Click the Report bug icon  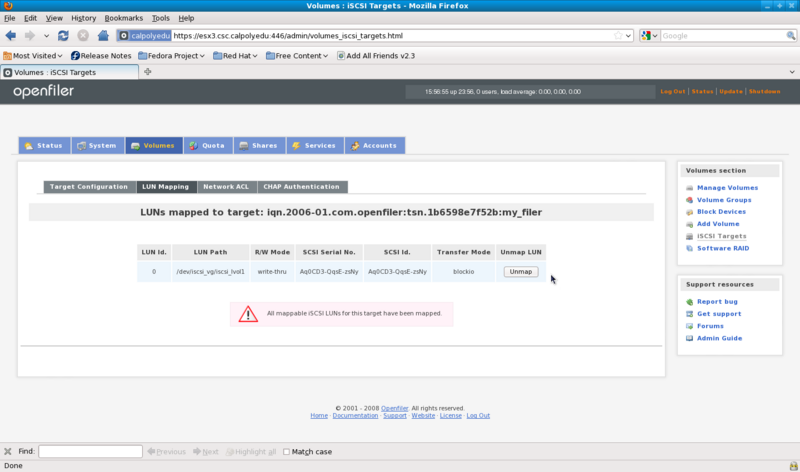click(x=689, y=302)
